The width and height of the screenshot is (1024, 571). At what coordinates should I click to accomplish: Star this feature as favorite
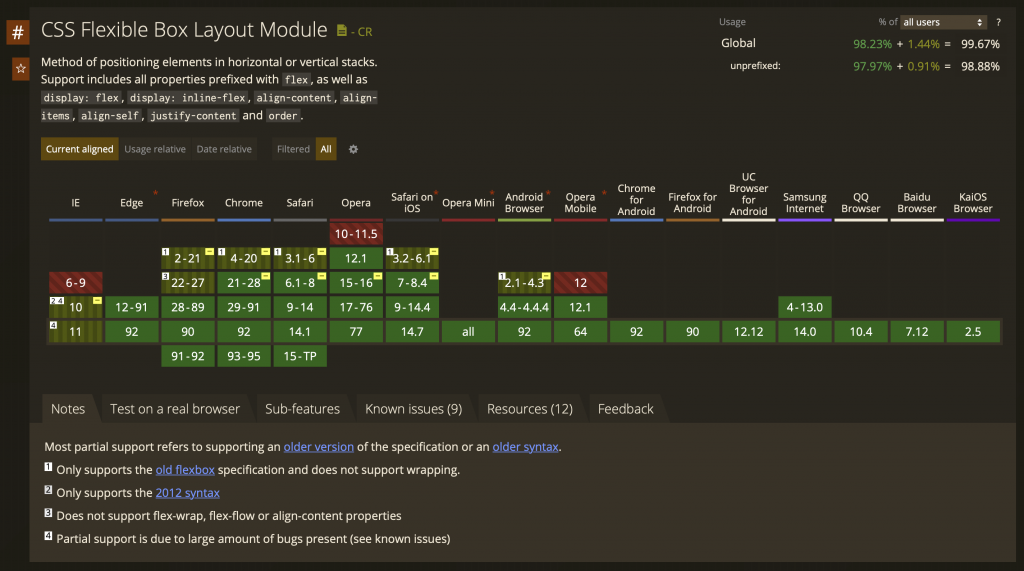click(21, 69)
